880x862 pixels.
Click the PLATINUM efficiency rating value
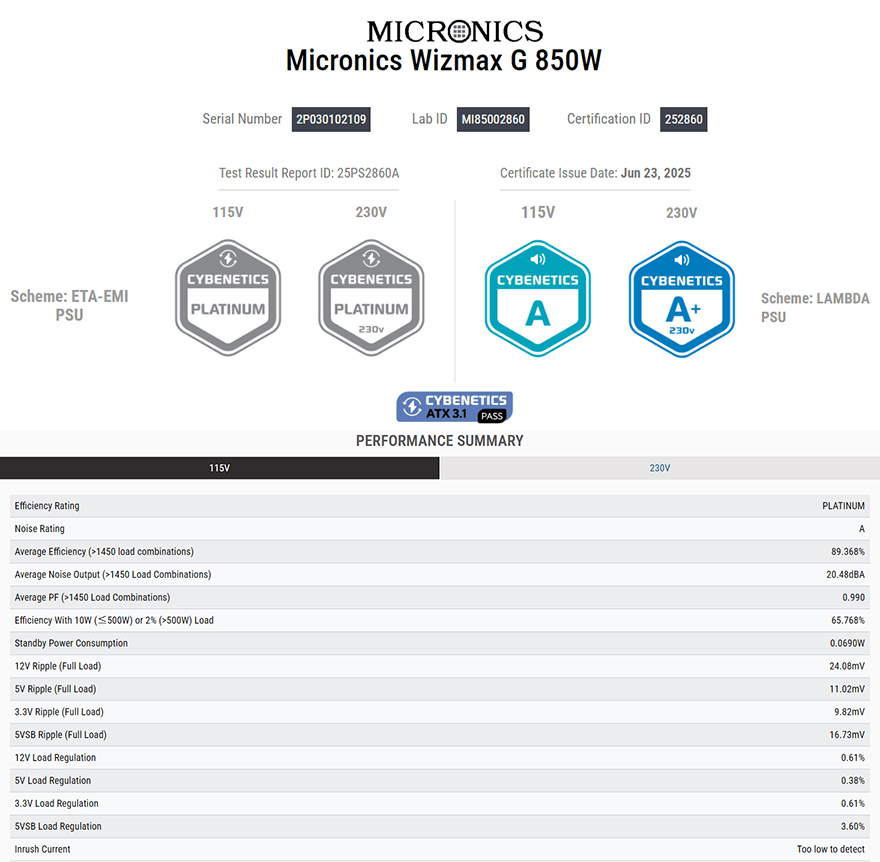pos(844,506)
